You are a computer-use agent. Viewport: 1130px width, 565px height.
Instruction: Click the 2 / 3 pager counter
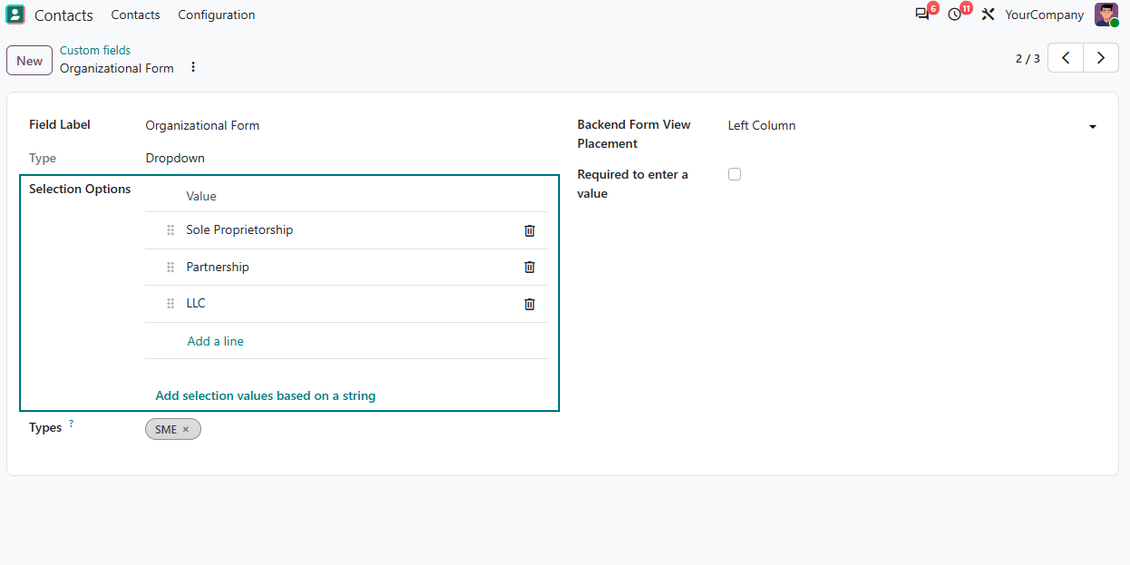tap(1028, 58)
